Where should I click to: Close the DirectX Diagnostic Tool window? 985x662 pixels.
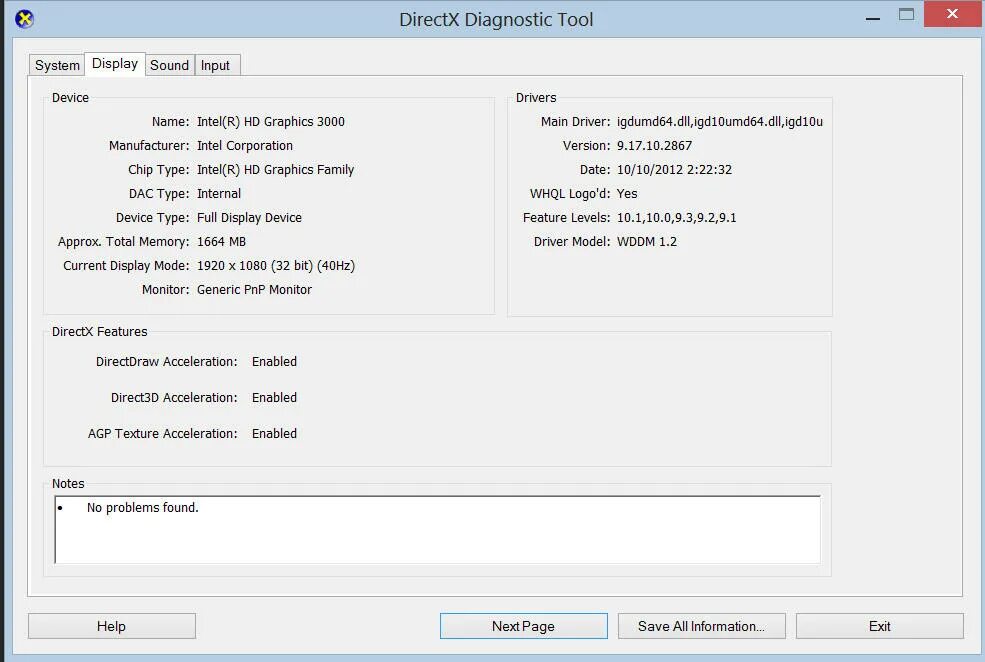click(x=952, y=14)
